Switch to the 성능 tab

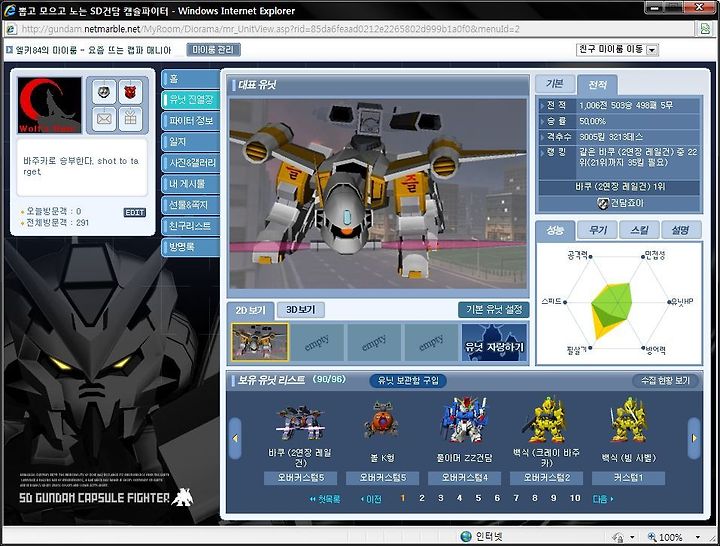[555, 231]
